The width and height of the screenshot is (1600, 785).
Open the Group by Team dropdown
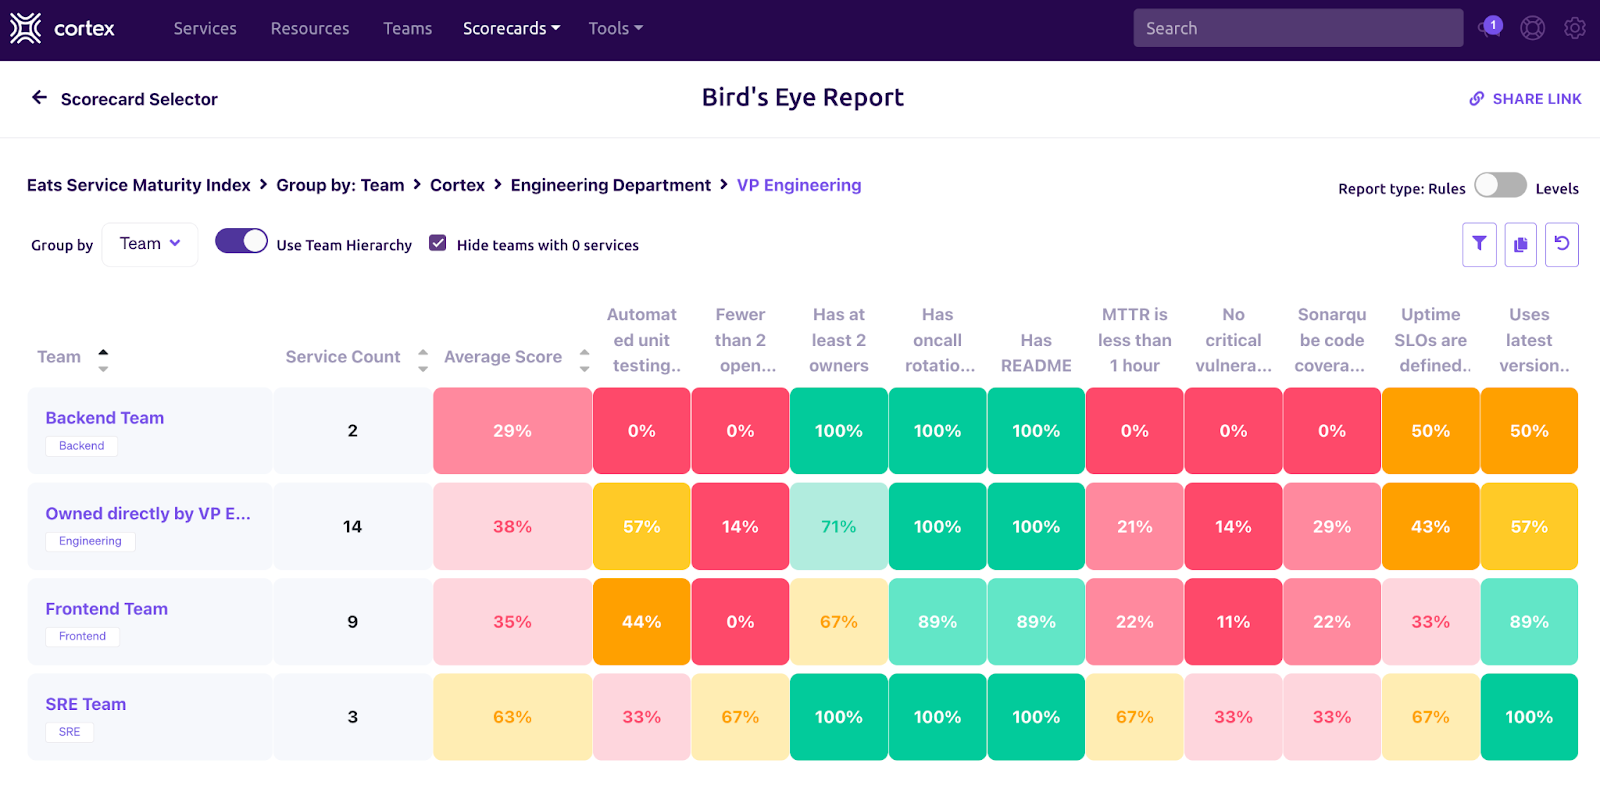150,244
